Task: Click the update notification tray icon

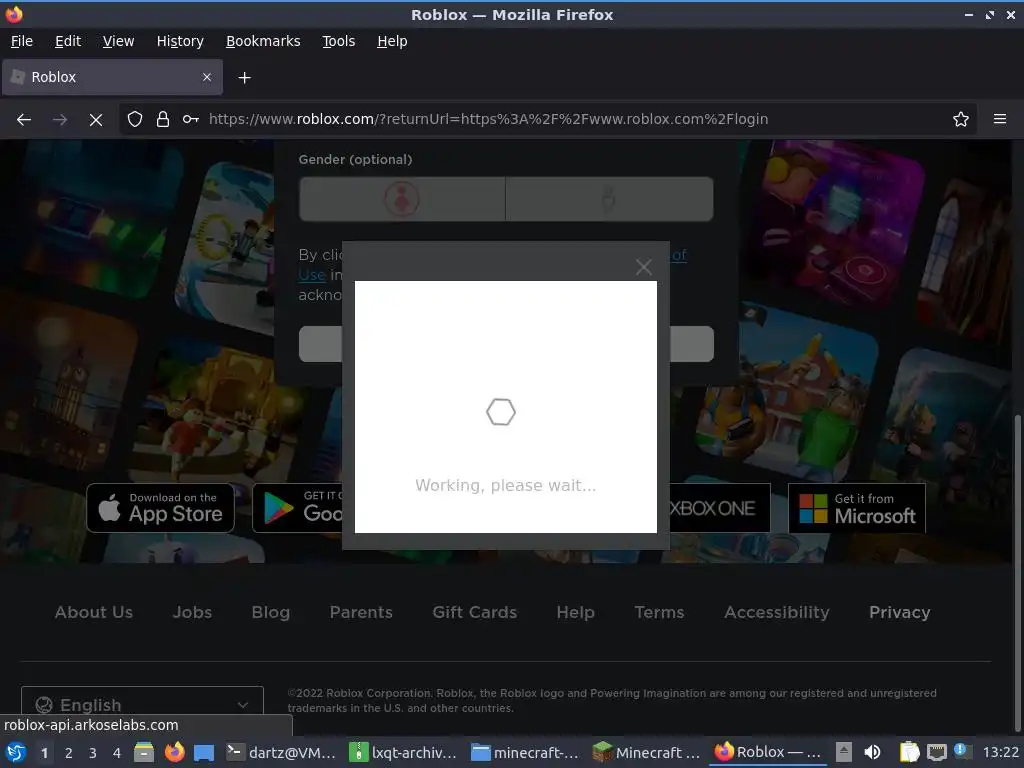Action: (962, 751)
